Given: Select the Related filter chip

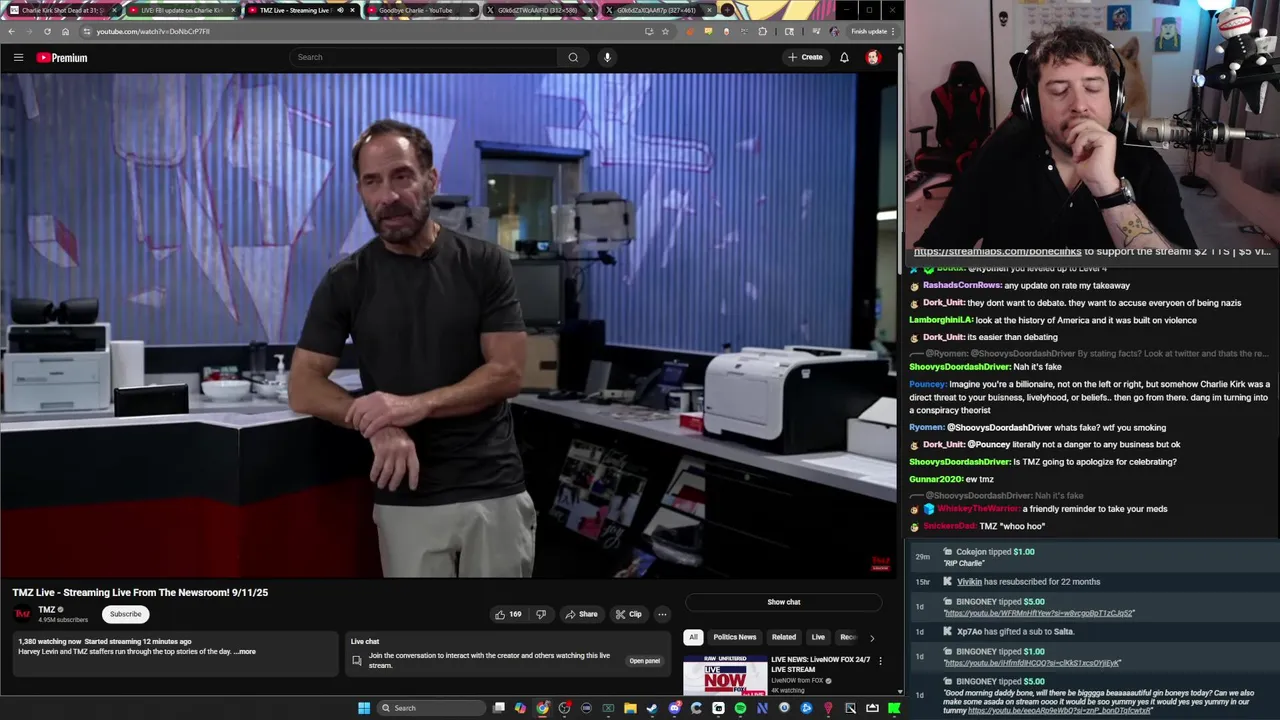Looking at the screenshot, I should [784, 637].
